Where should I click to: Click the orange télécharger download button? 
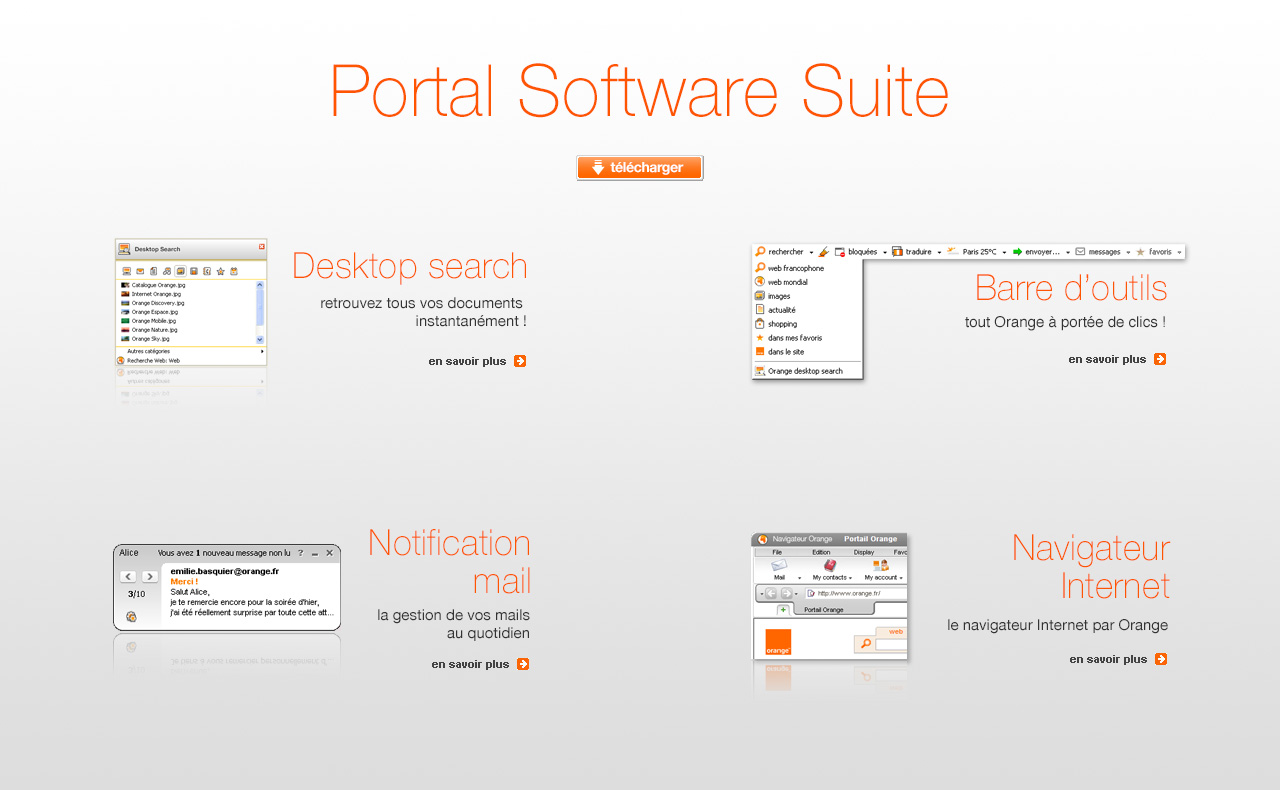[640, 168]
